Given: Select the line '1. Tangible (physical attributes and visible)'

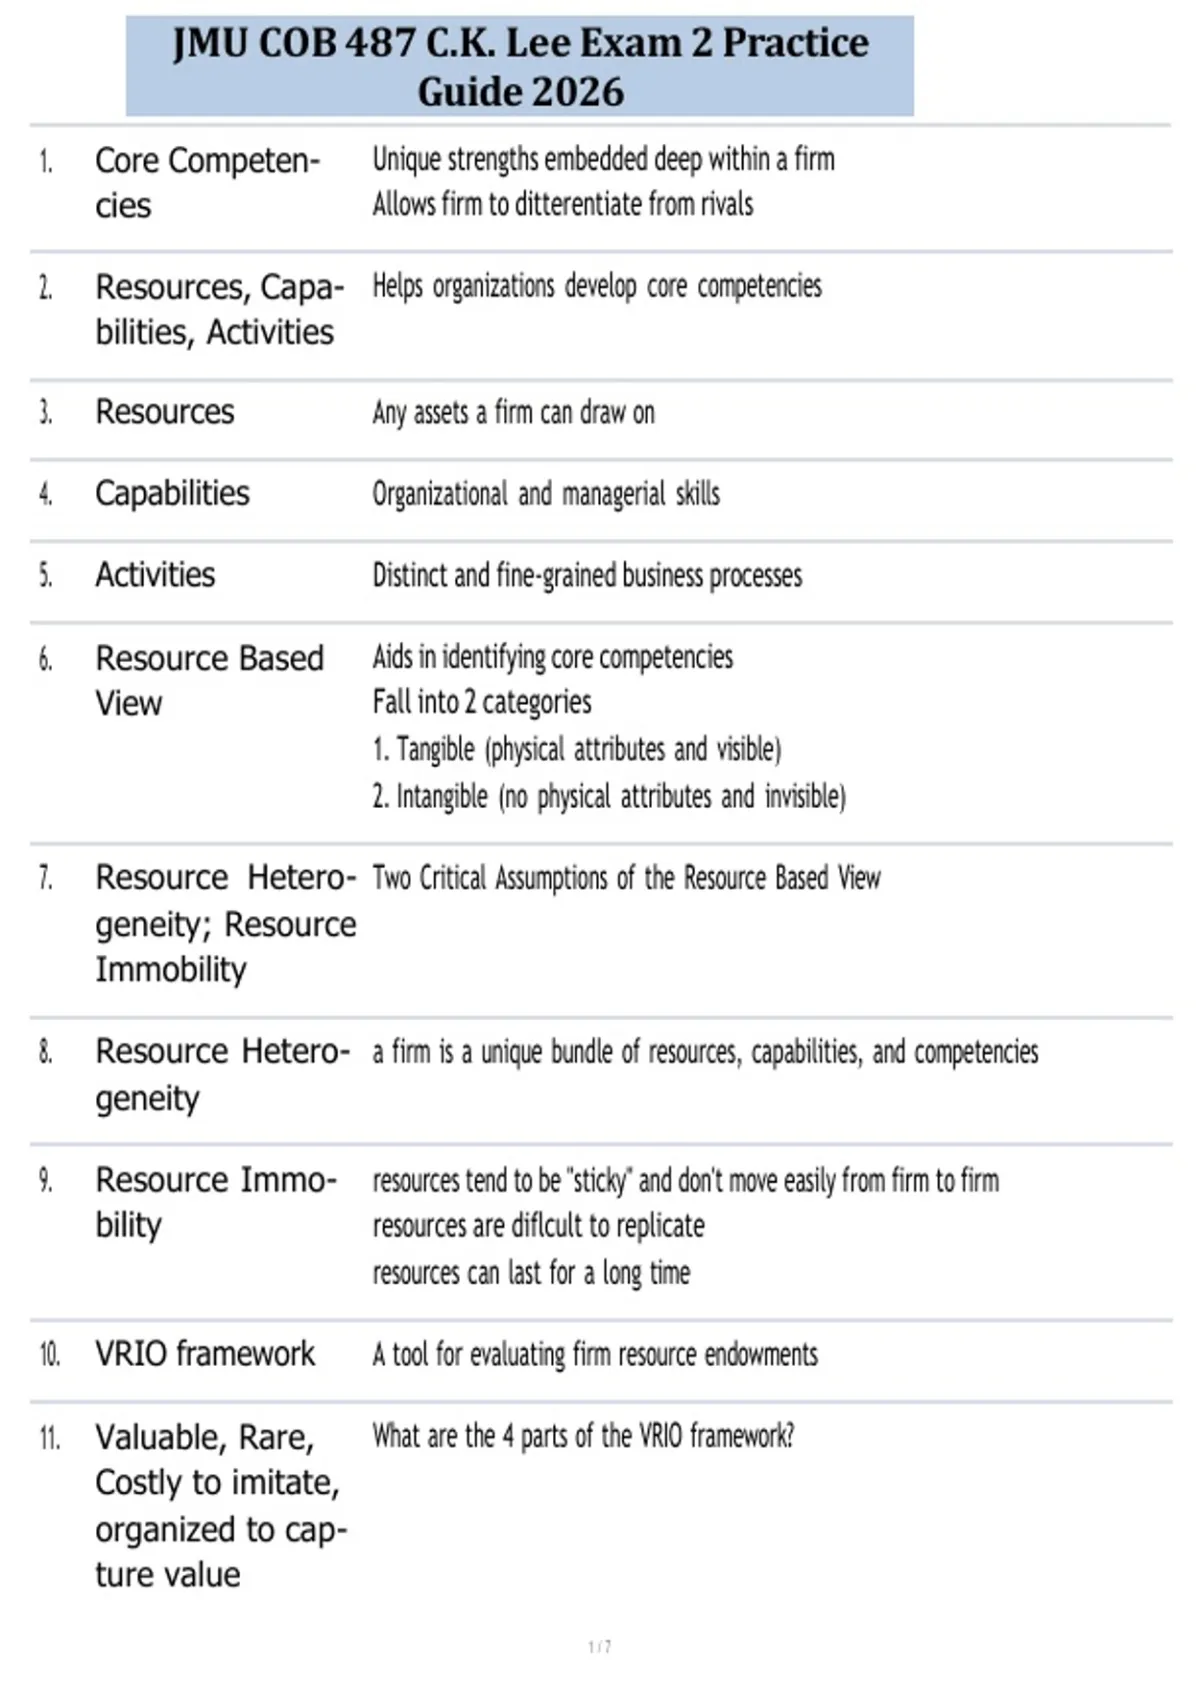Looking at the screenshot, I should 577,749.
